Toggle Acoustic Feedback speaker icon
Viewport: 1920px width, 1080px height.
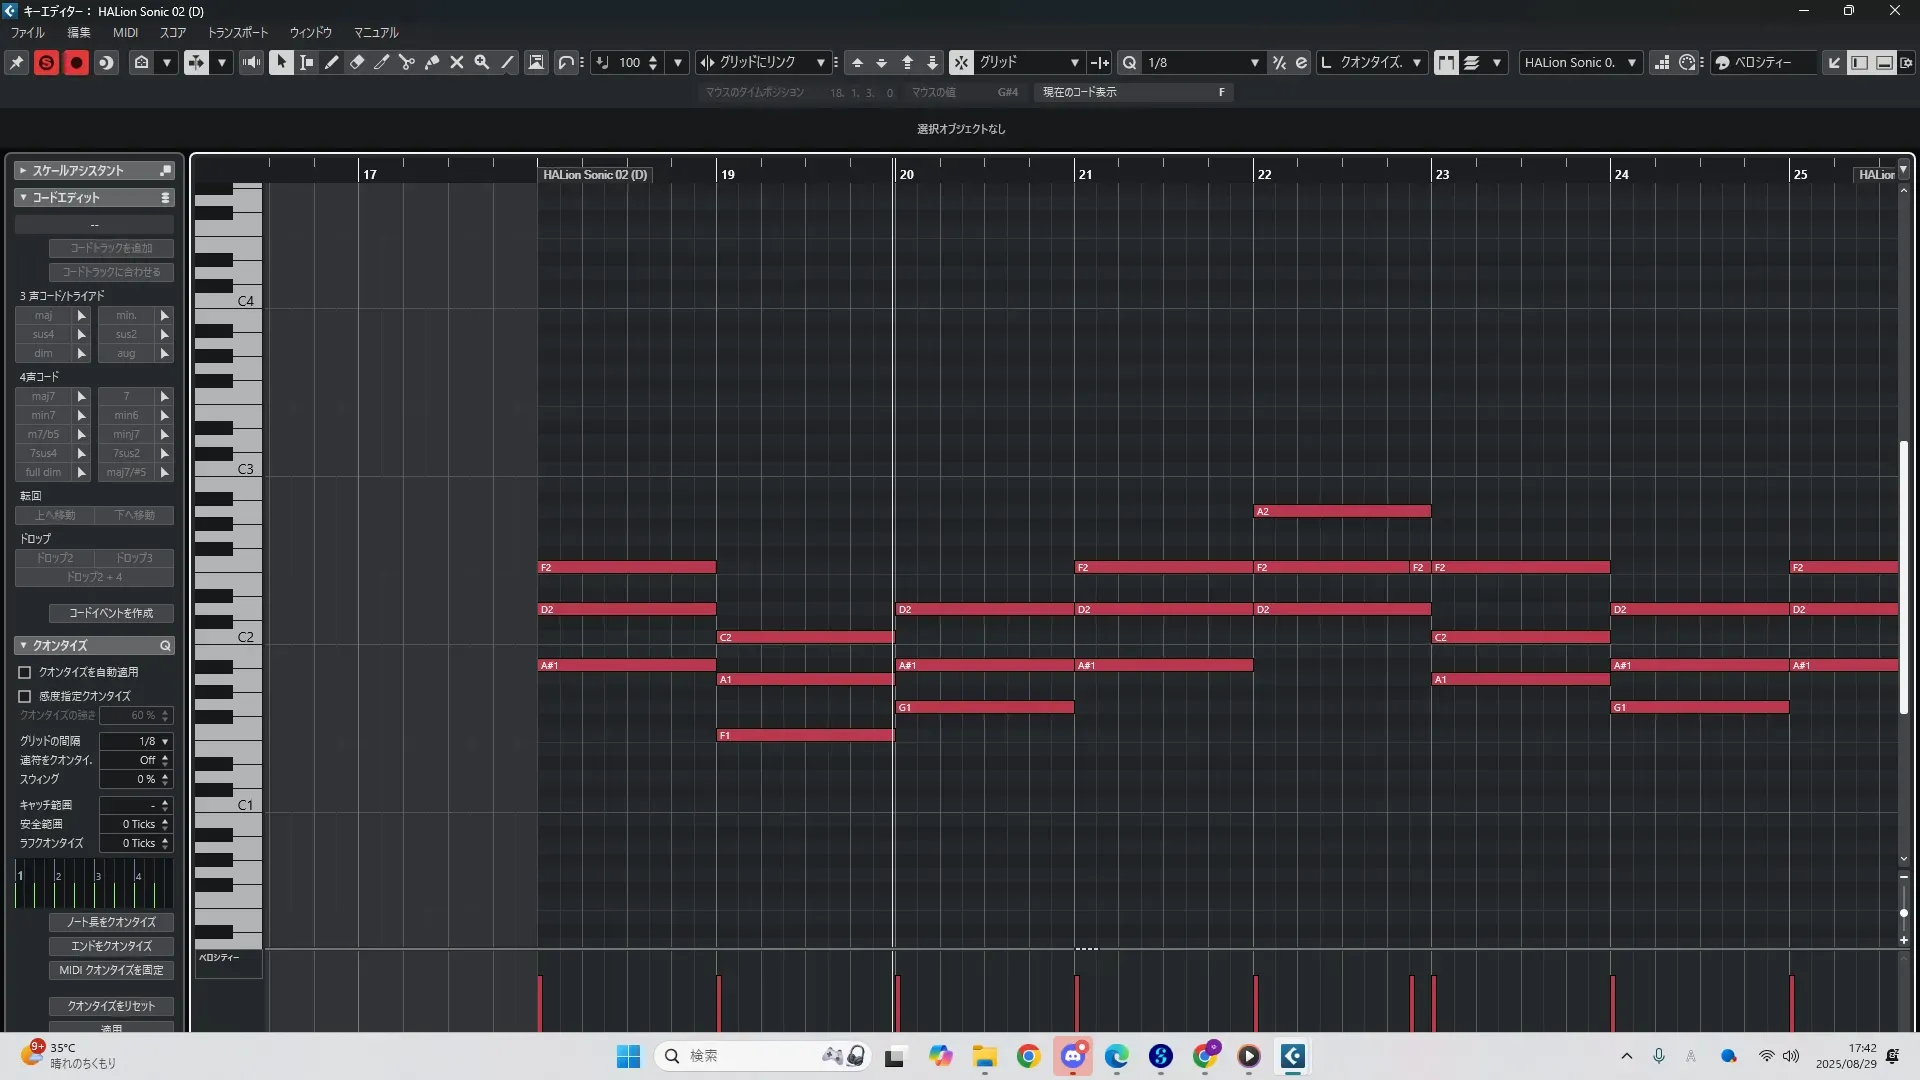(x=251, y=62)
